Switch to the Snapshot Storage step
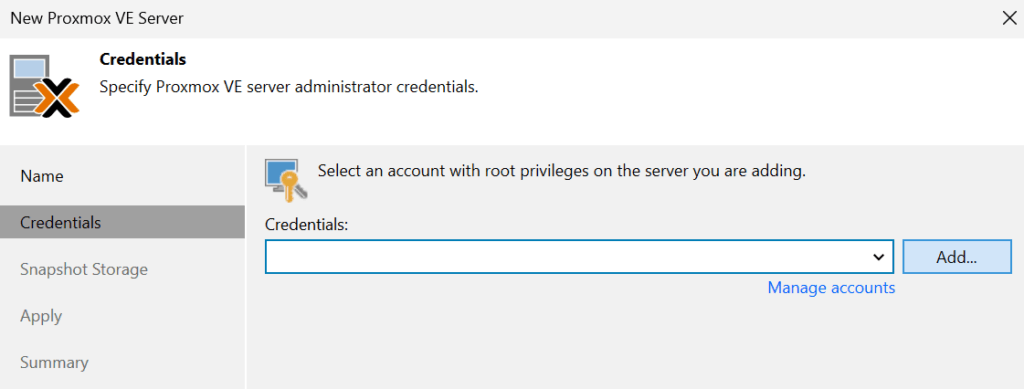1024x389 pixels. pos(84,270)
